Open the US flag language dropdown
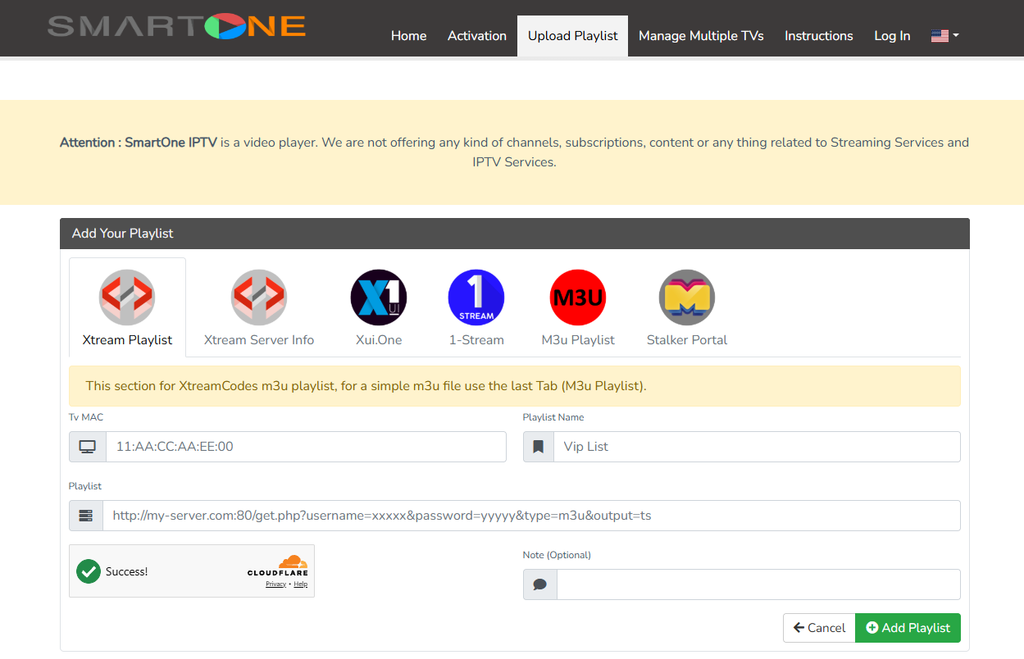 945,36
